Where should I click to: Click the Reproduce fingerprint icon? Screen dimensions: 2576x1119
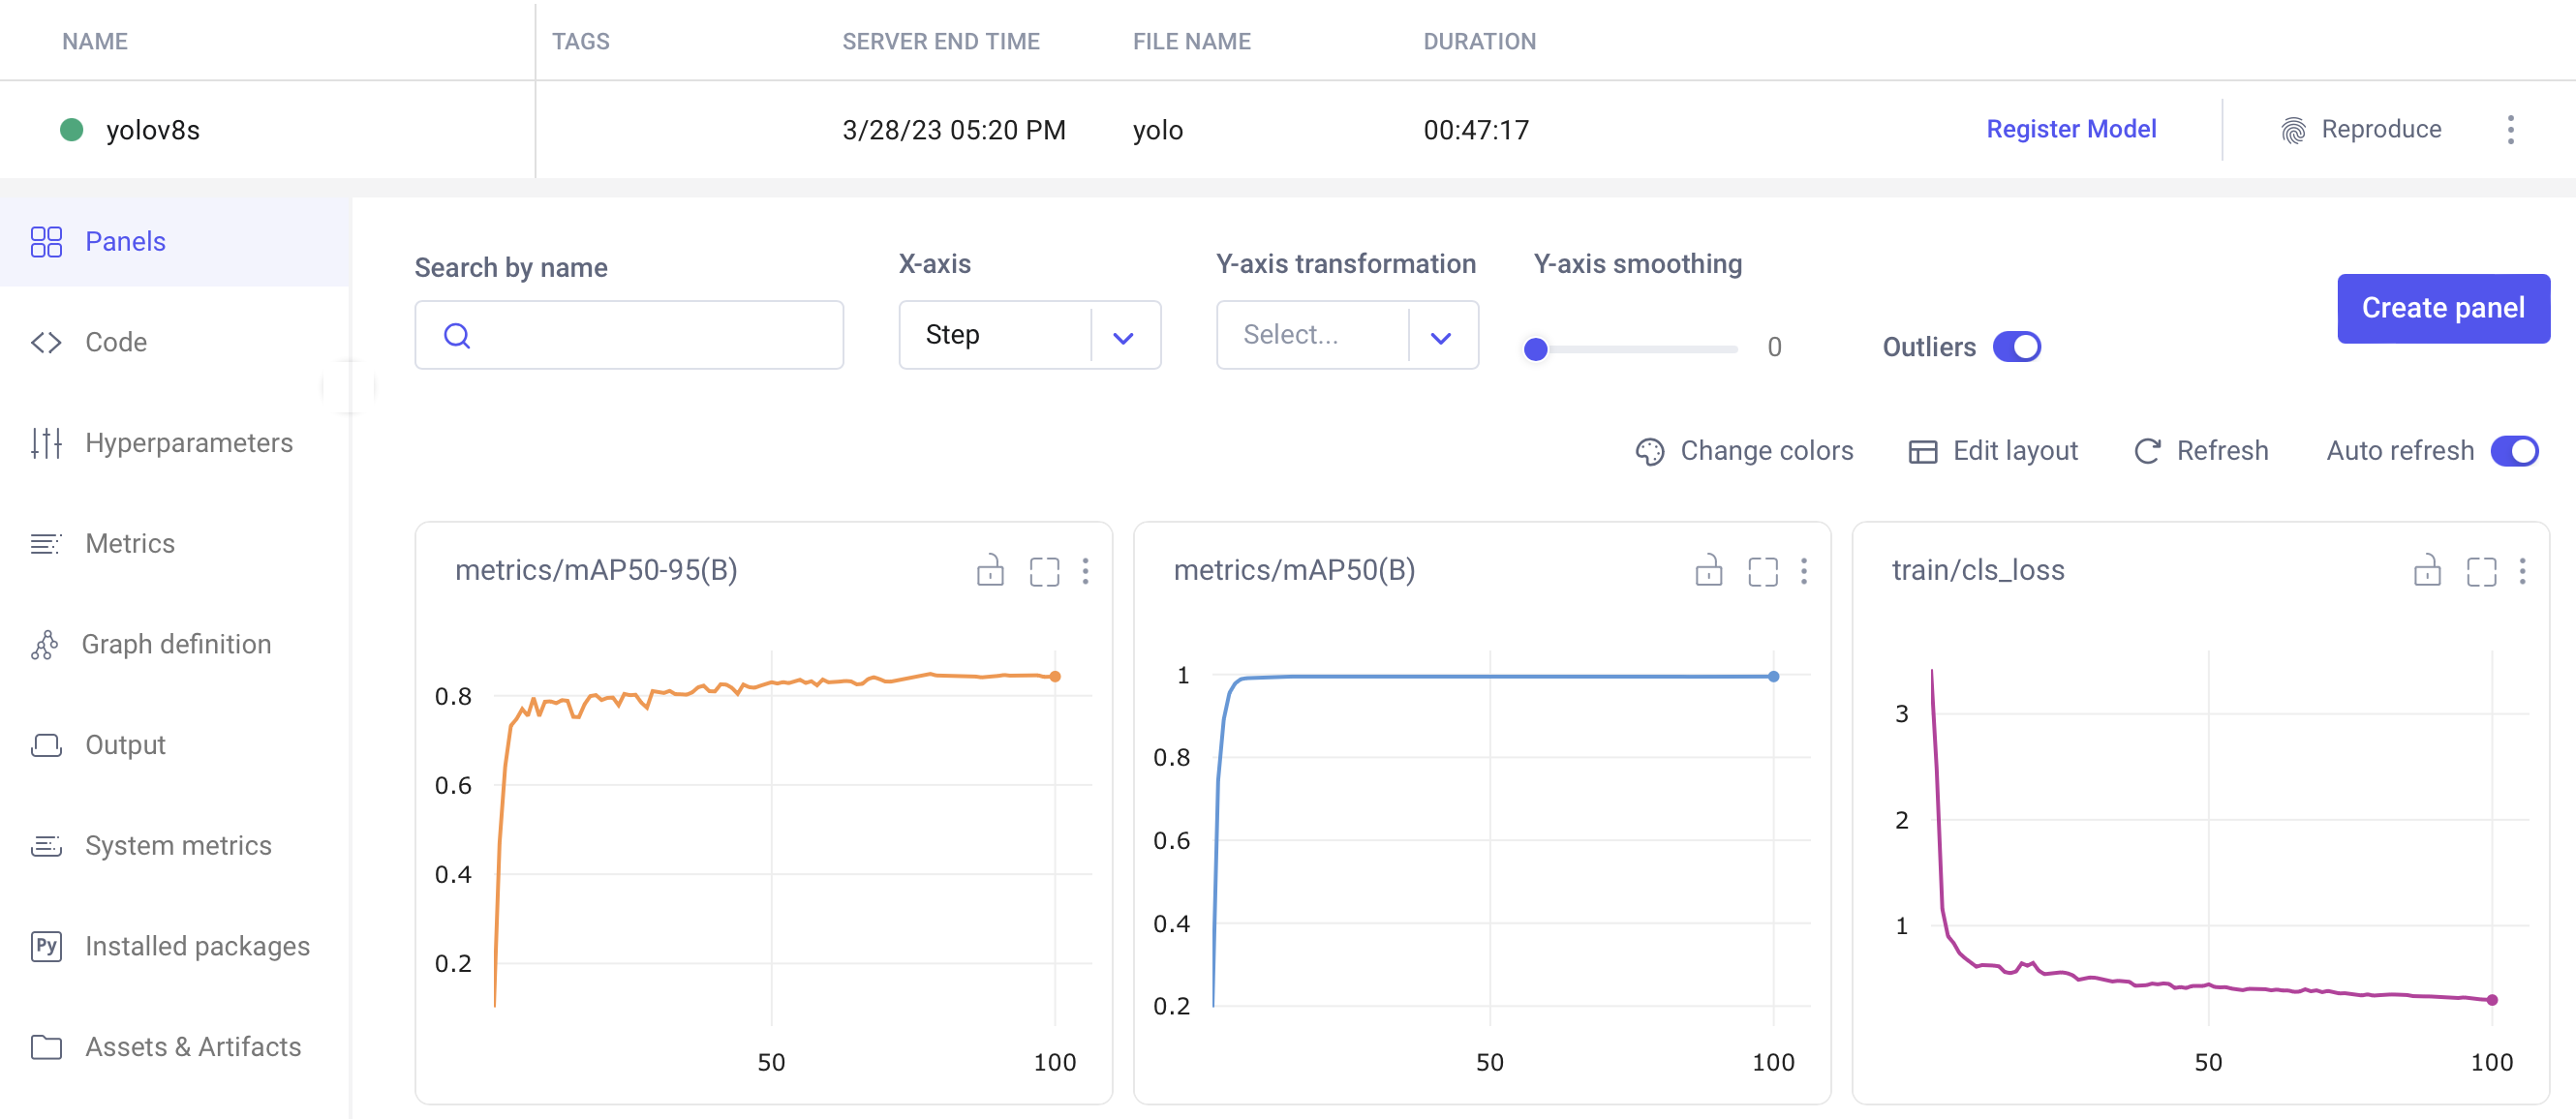[x=2293, y=130]
